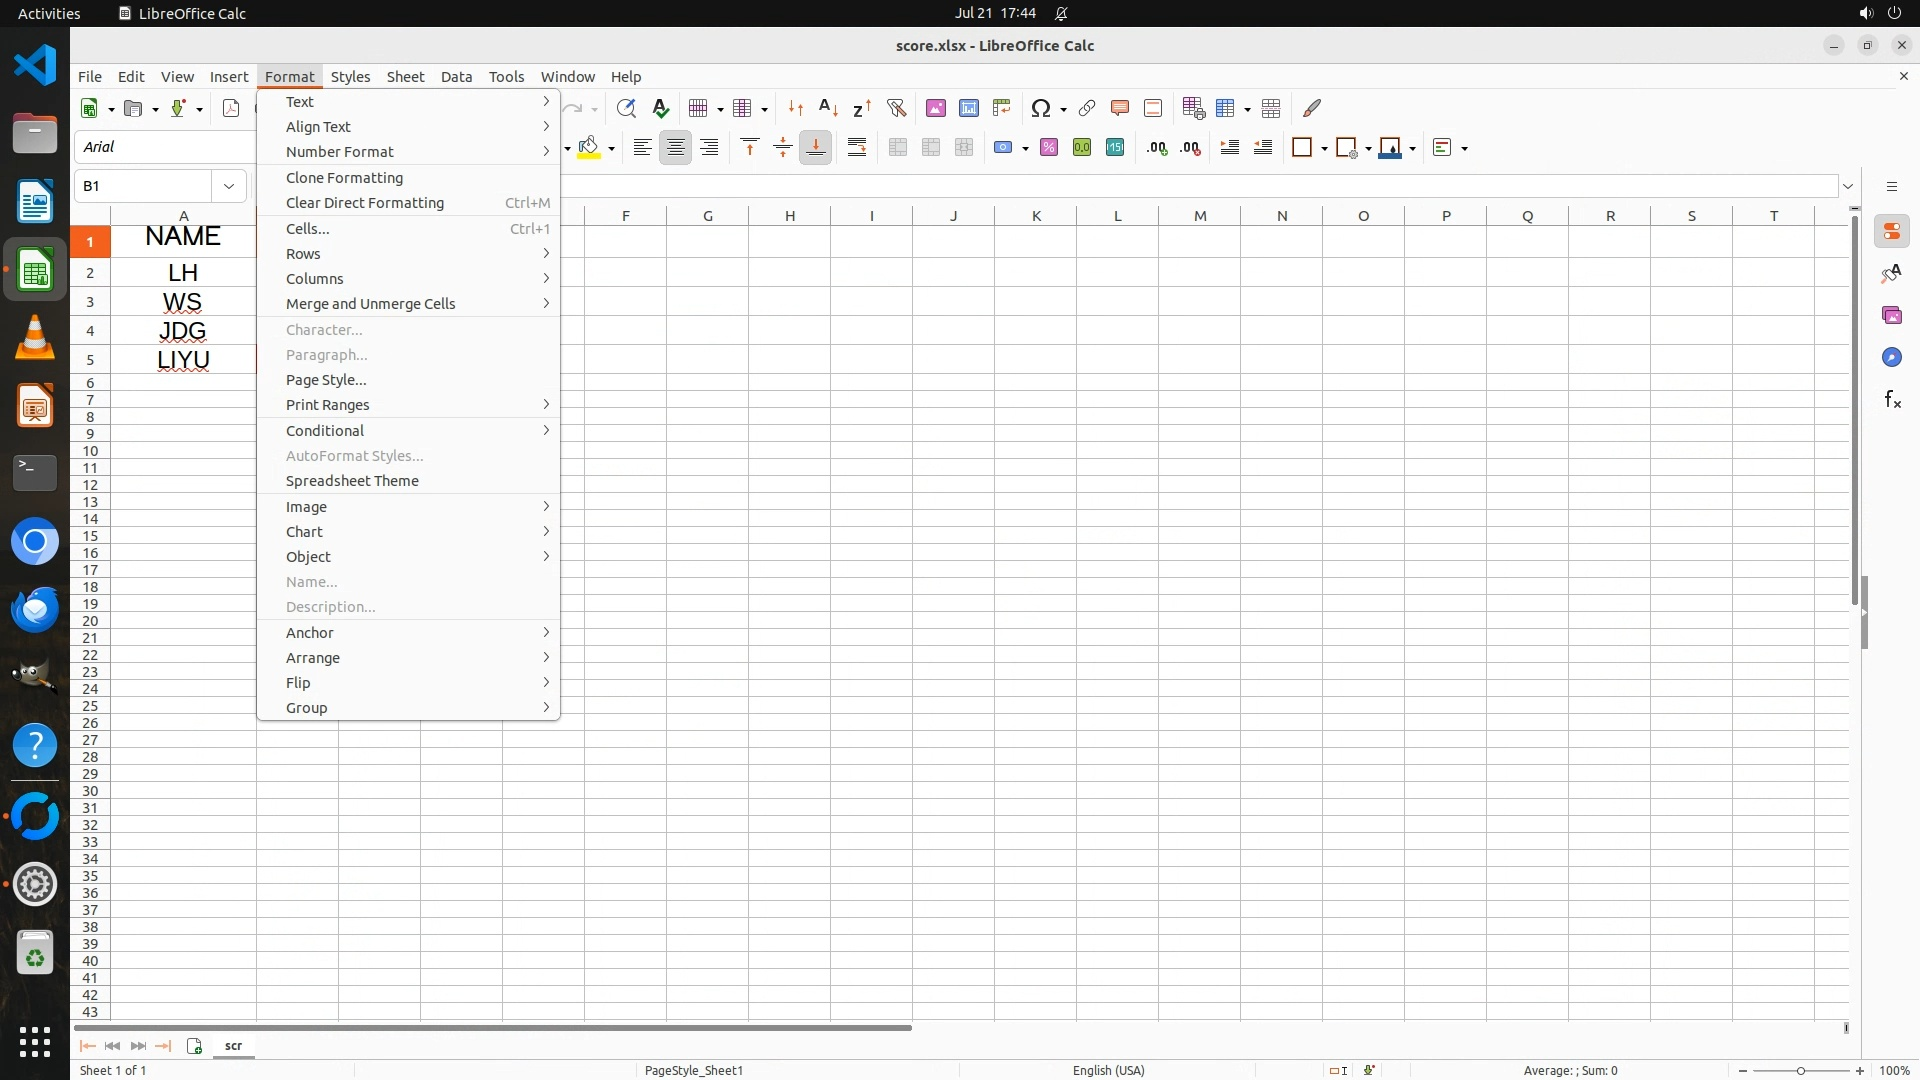Toggle Align Bottom button
This screenshot has height=1080, width=1920.
[x=816, y=148]
